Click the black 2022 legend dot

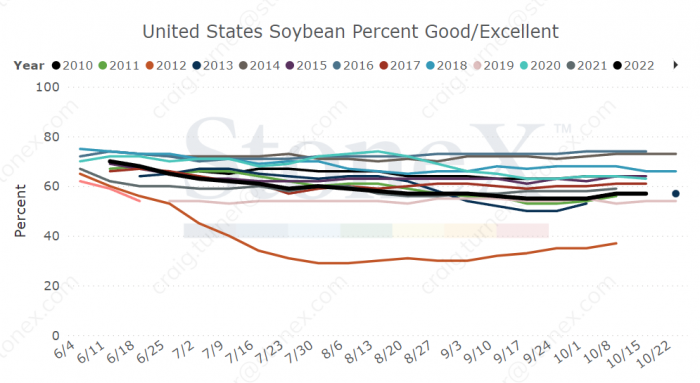click(x=617, y=66)
